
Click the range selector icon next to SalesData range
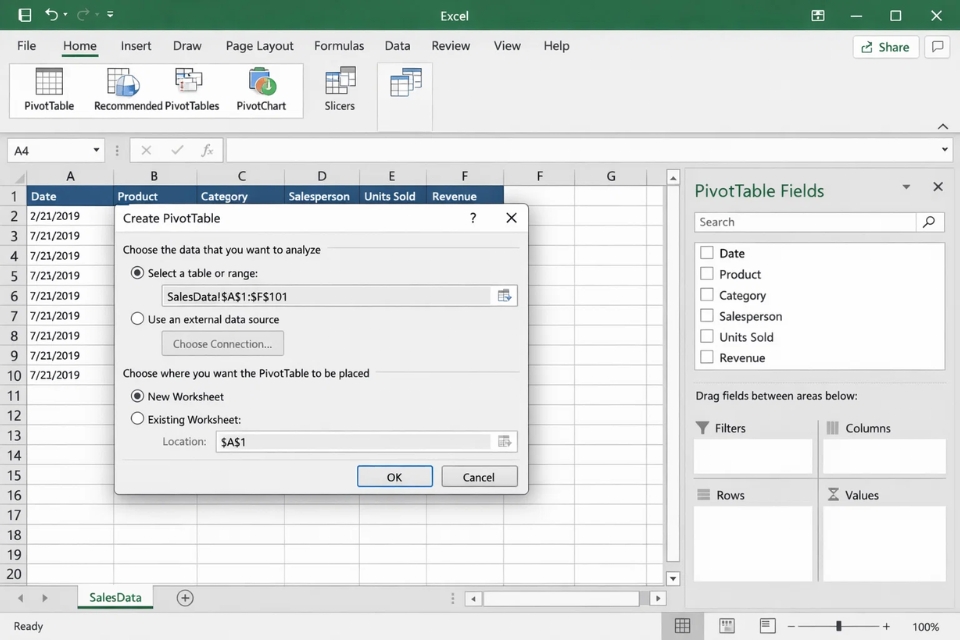click(x=505, y=295)
